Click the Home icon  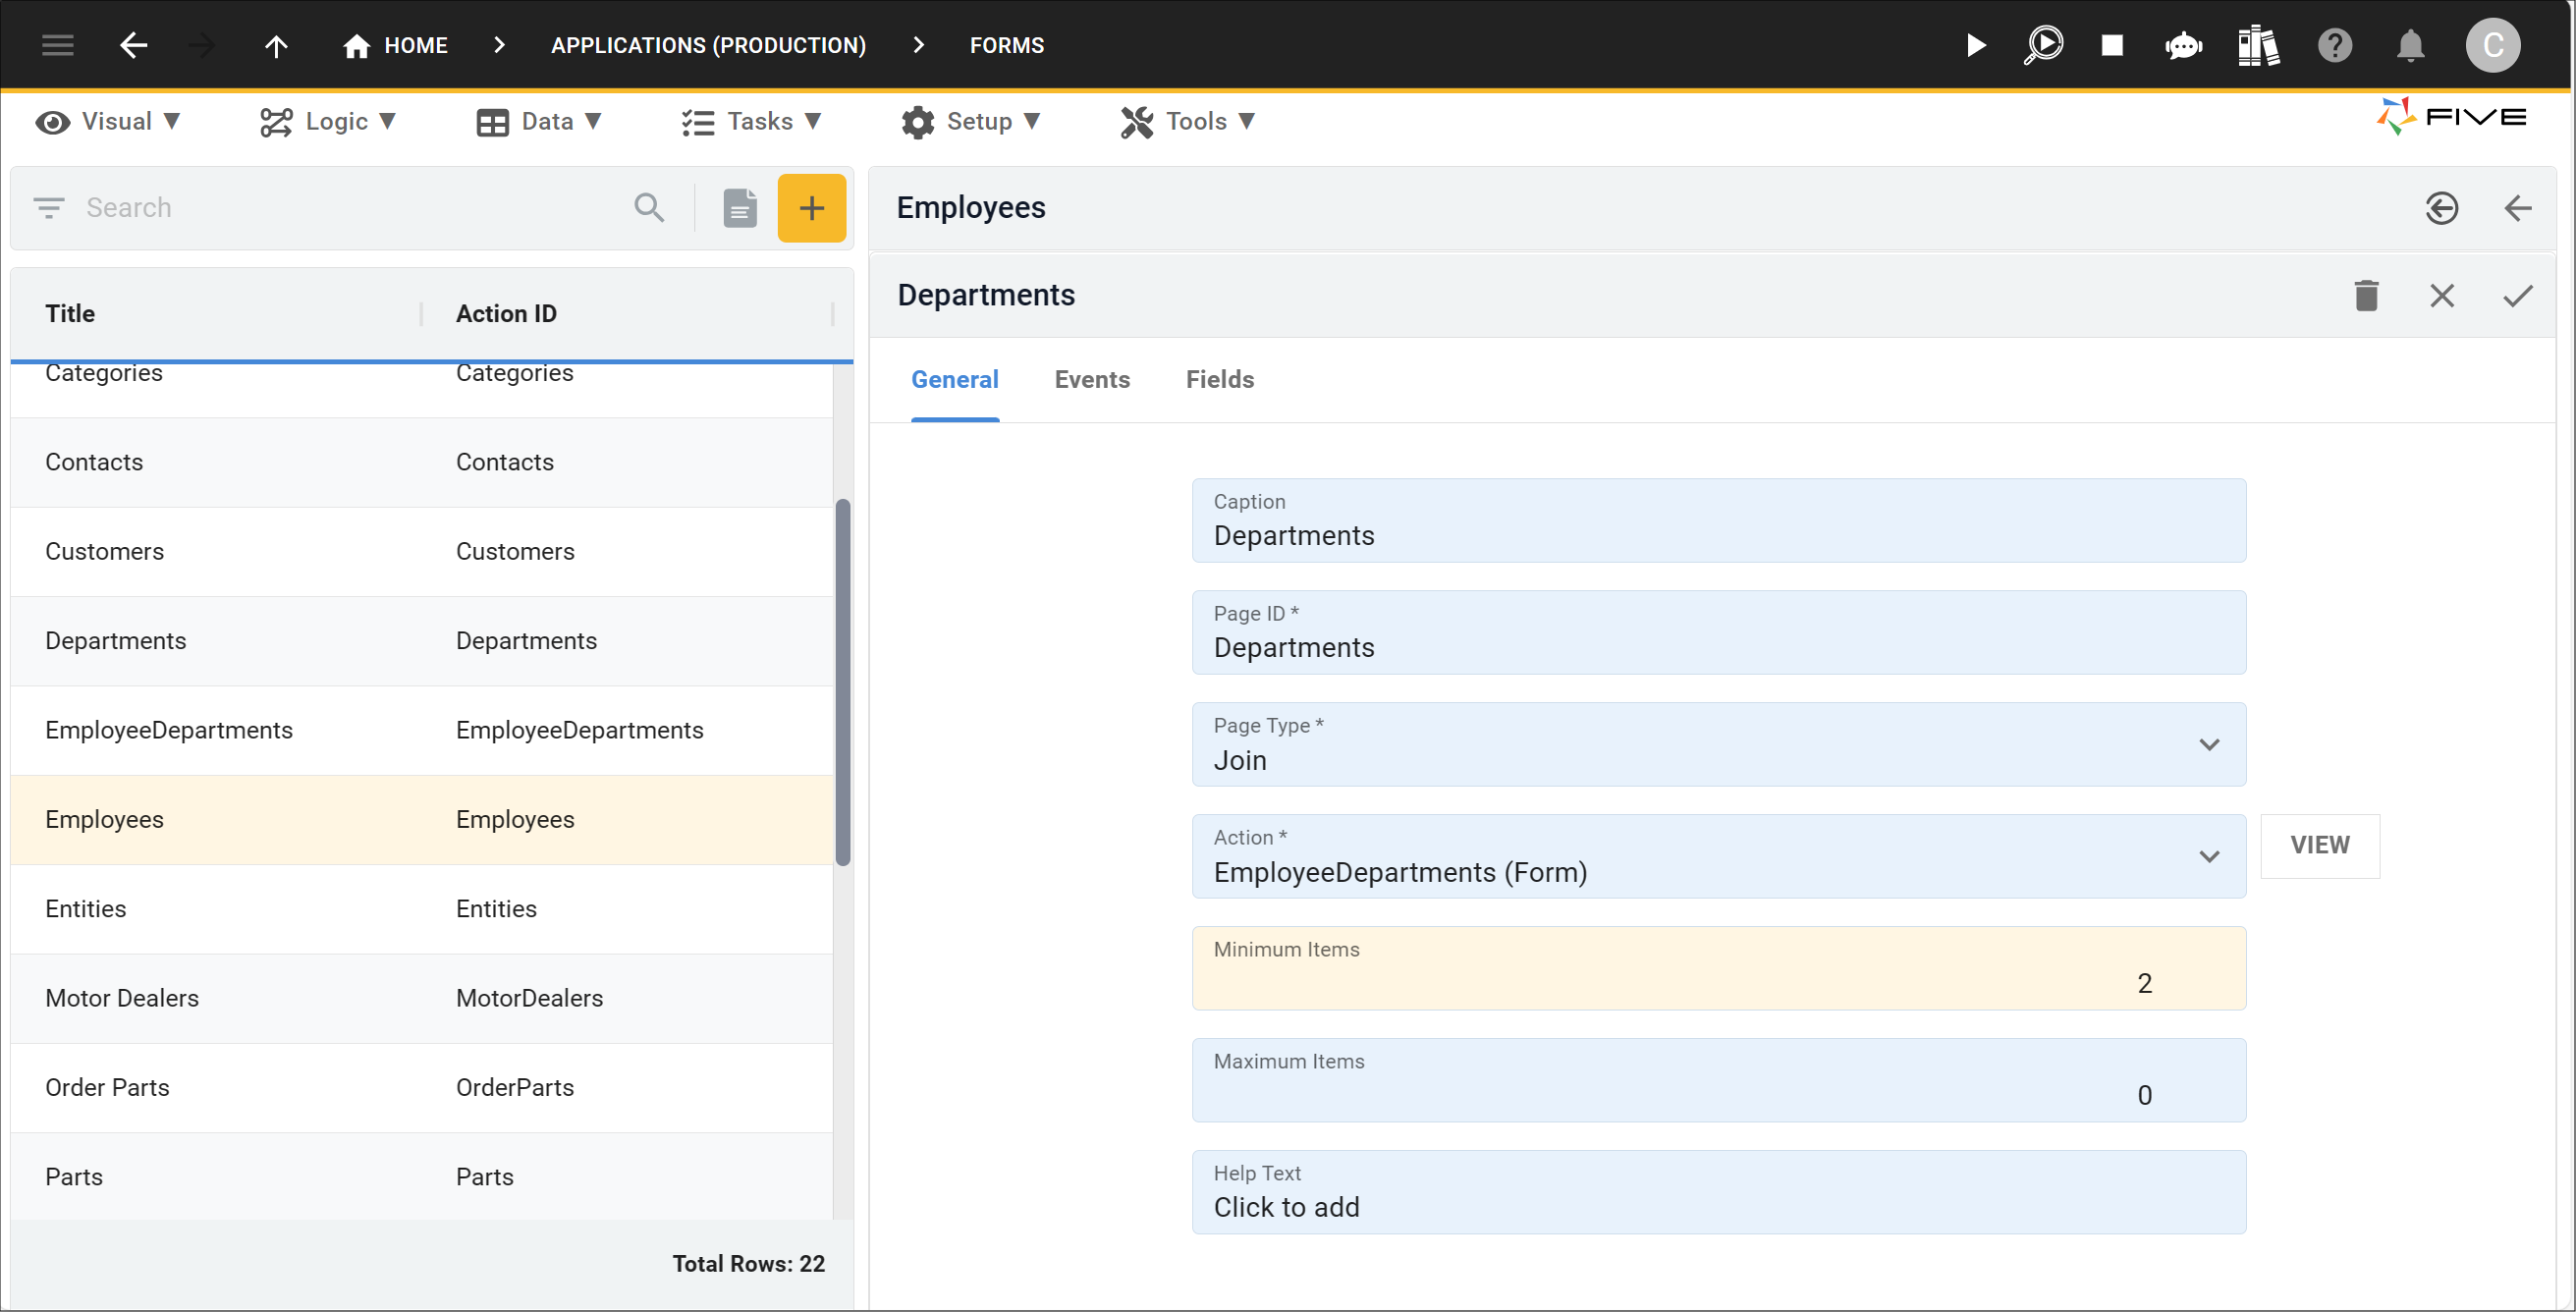(x=356, y=45)
